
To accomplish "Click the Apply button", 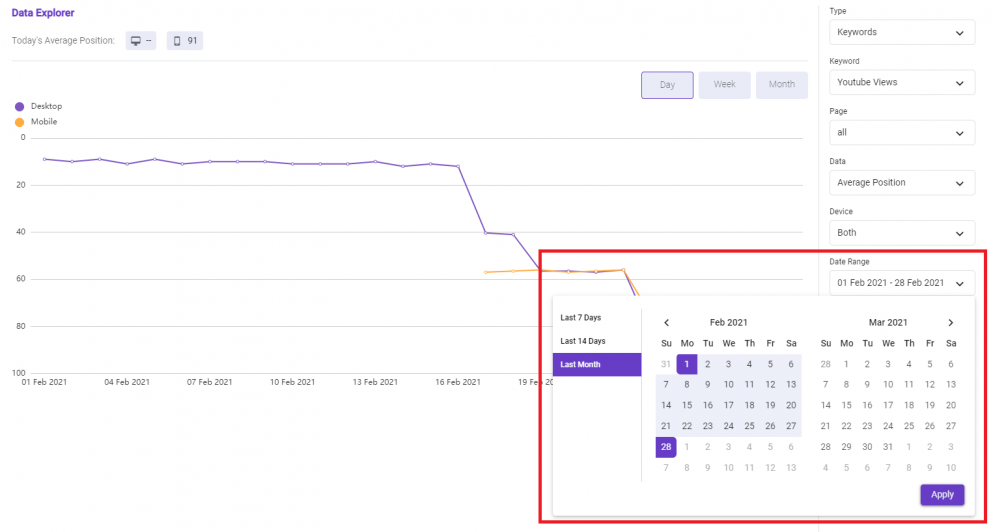I will pyautogui.click(x=942, y=495).
